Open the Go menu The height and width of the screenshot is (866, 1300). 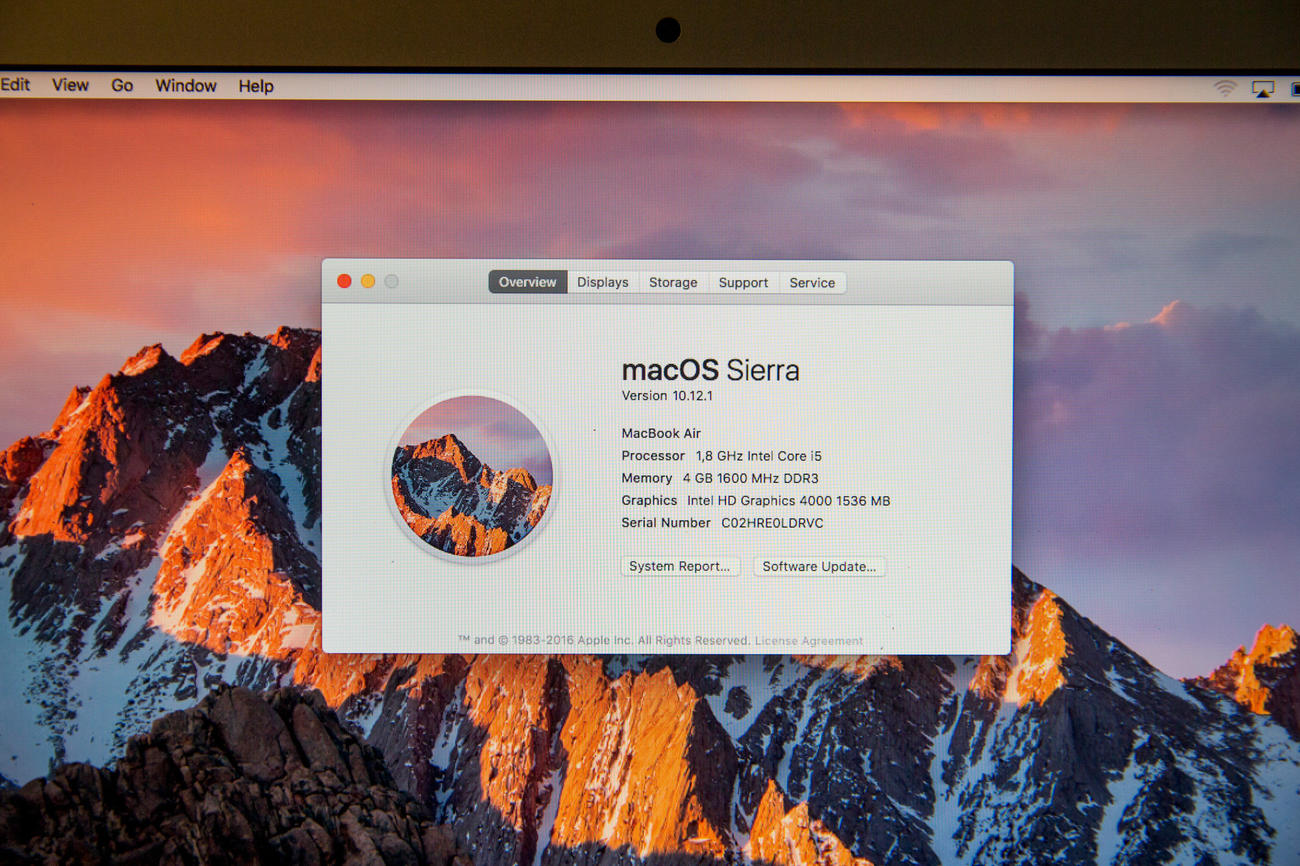coord(122,86)
